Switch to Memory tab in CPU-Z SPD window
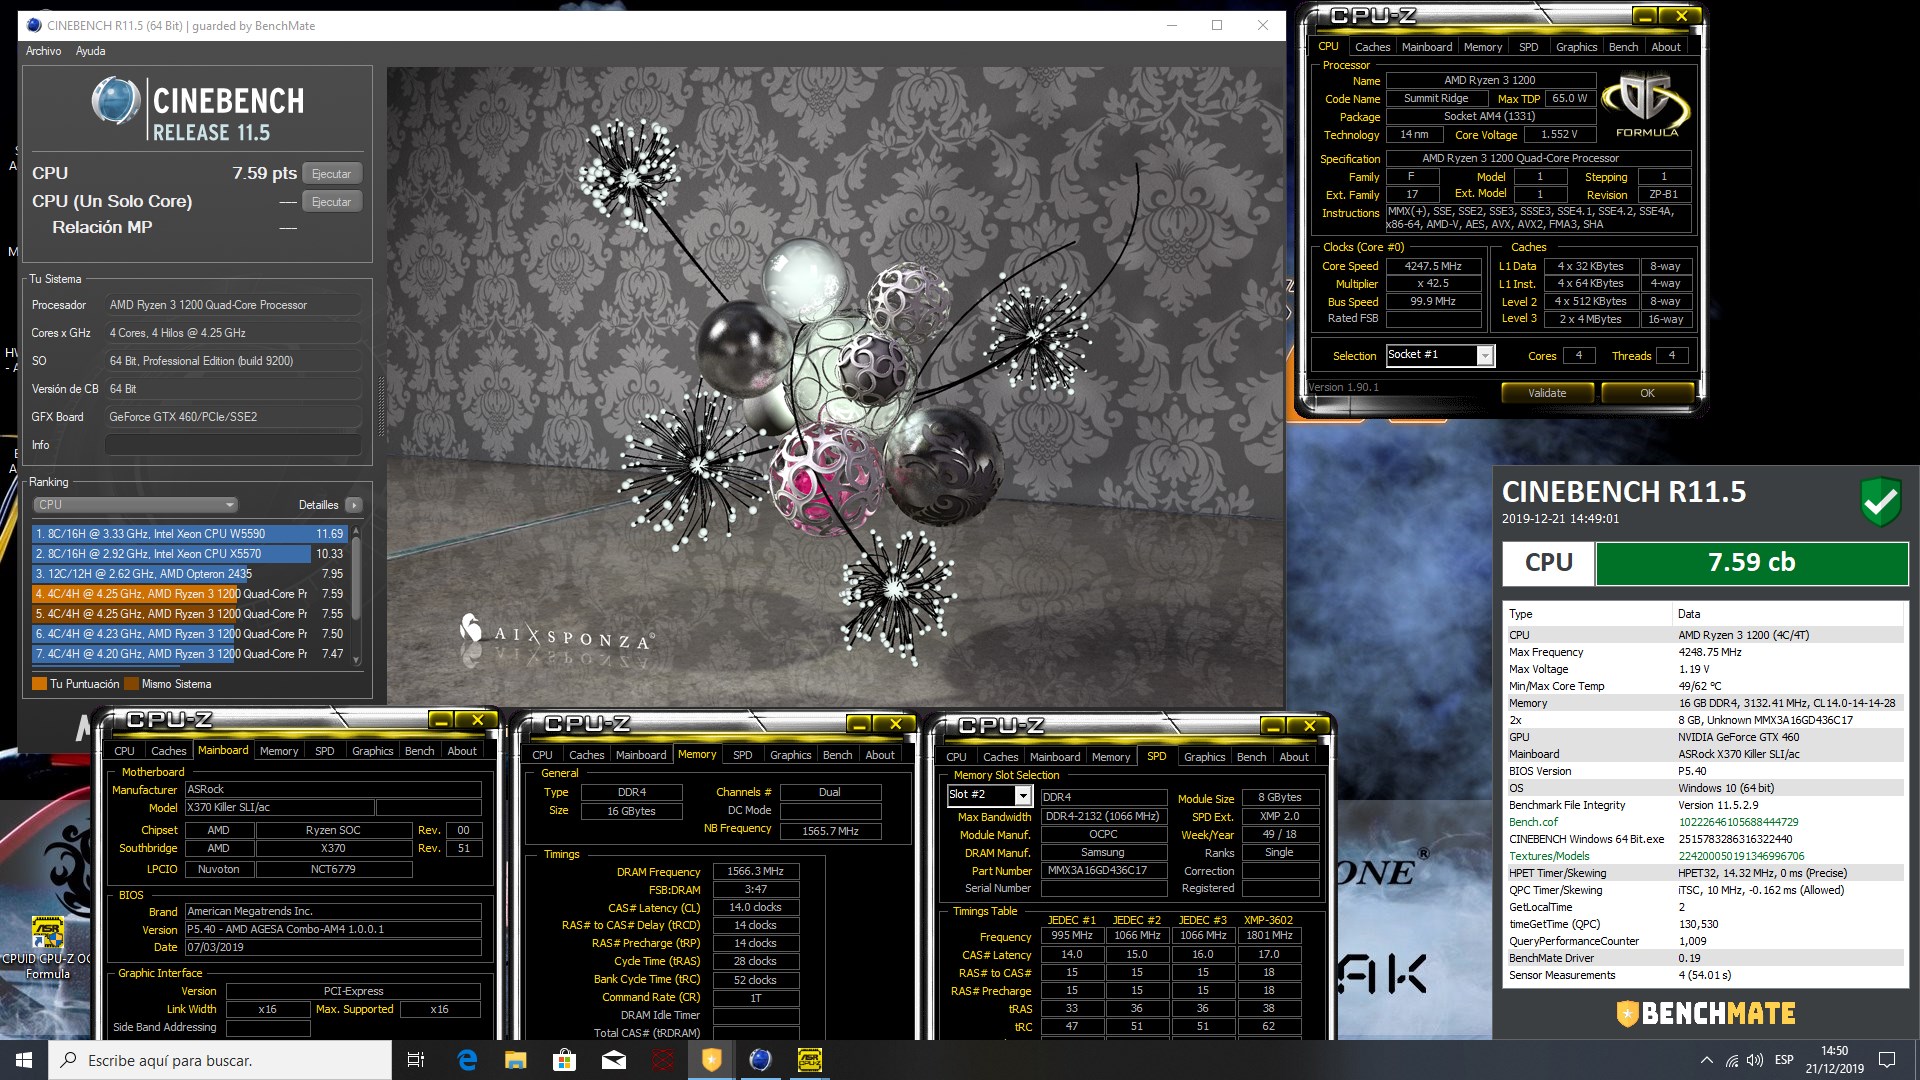This screenshot has width=1920, height=1080. point(1110,757)
